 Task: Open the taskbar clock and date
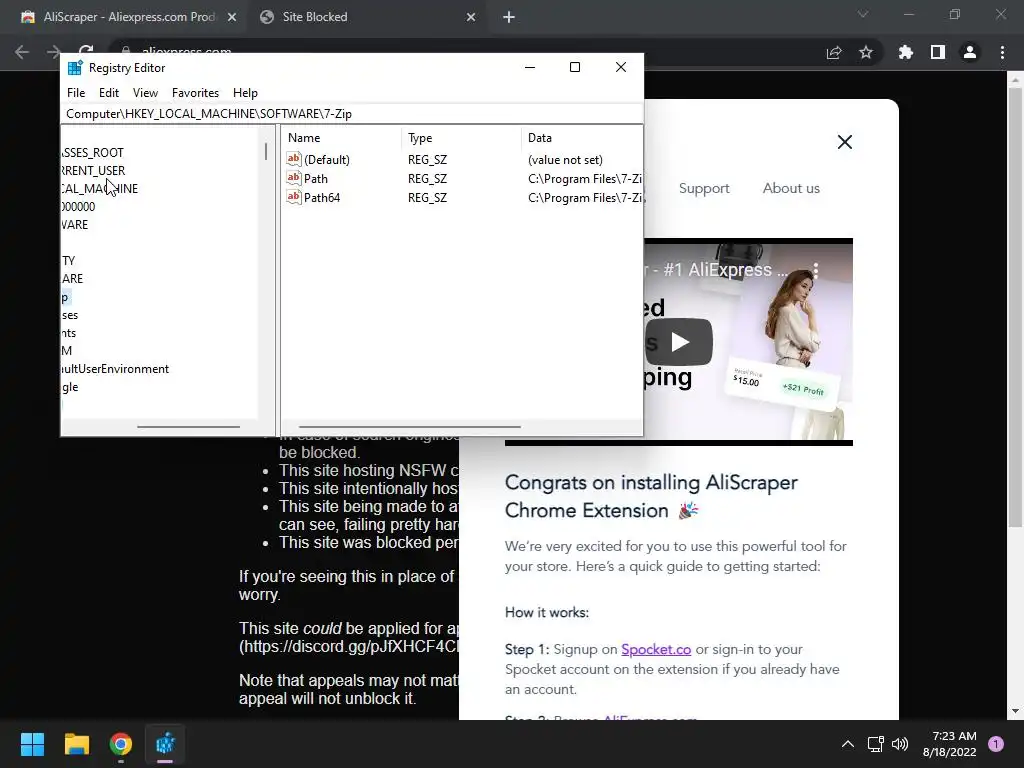pyautogui.click(x=950, y=744)
